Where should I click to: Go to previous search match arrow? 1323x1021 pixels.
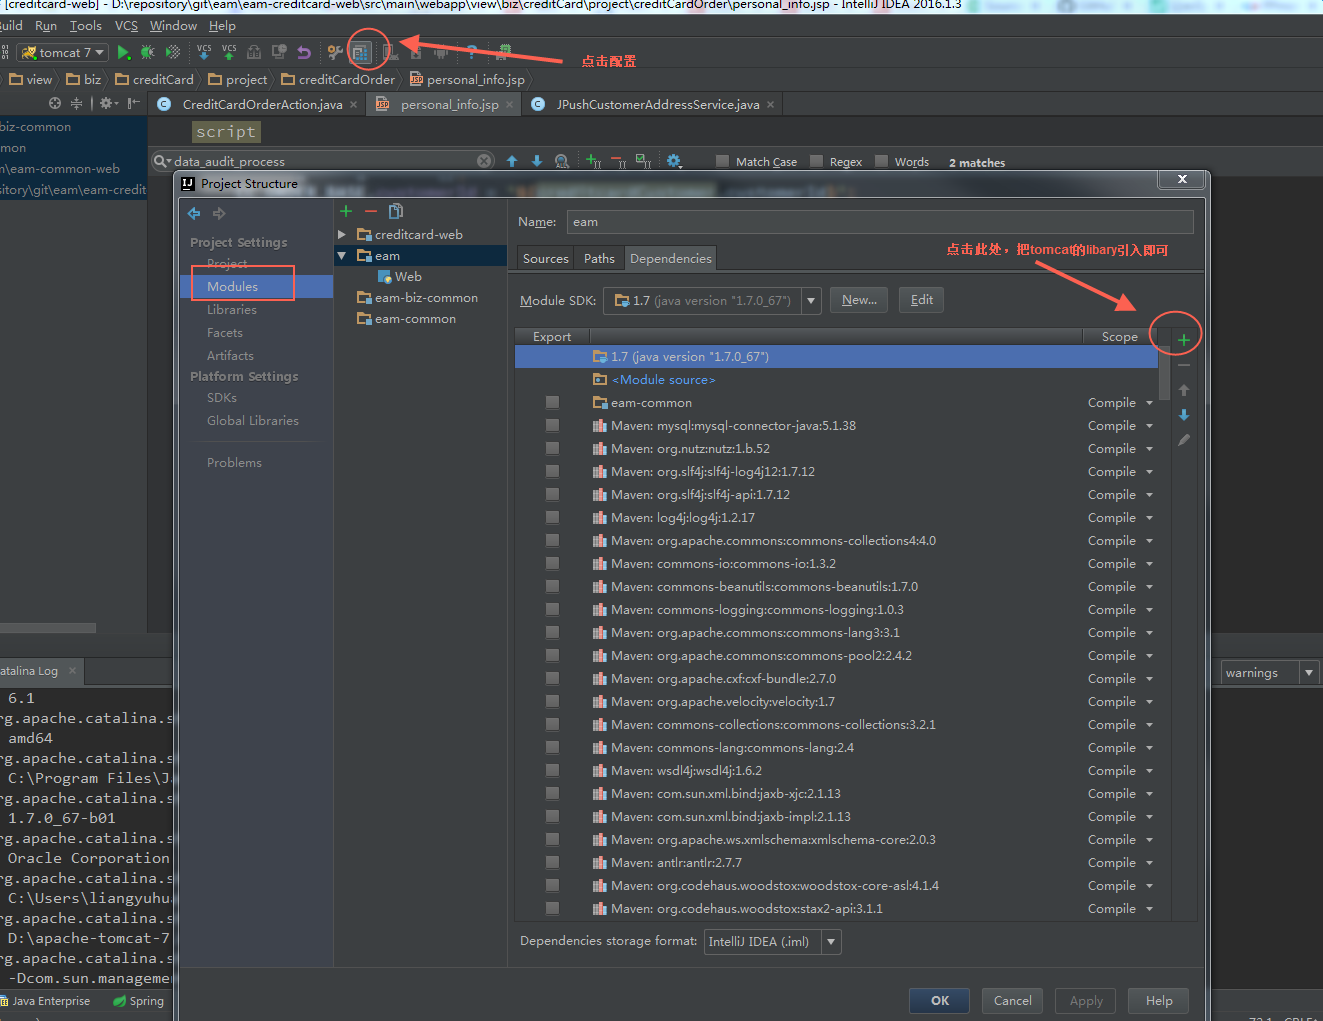512,161
